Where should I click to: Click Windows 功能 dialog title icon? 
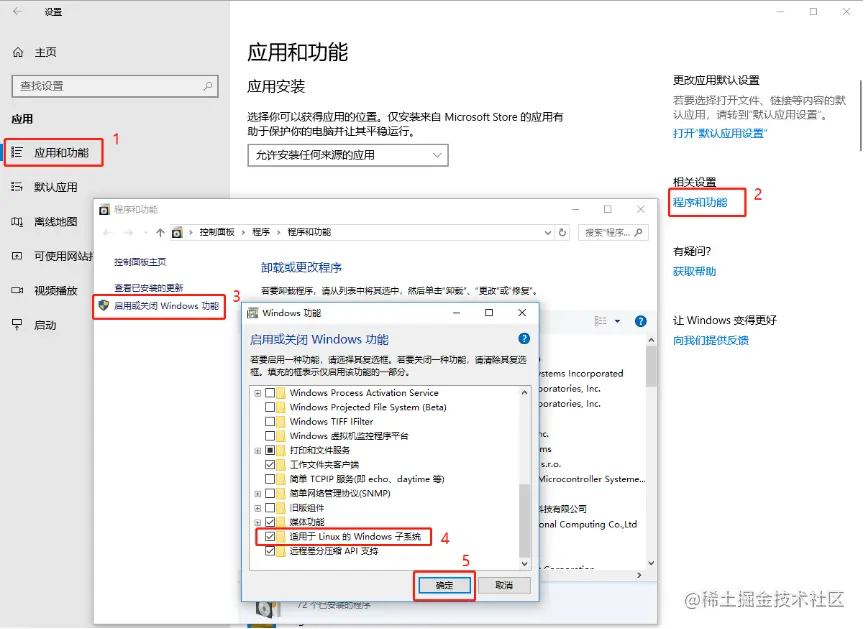coord(253,313)
